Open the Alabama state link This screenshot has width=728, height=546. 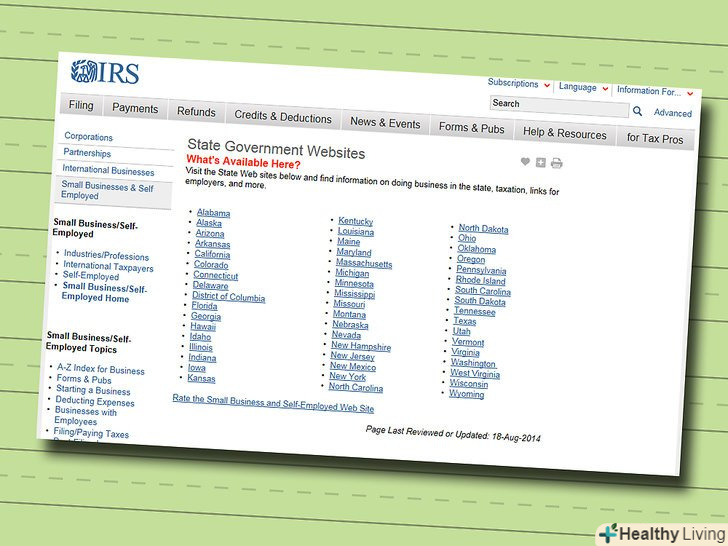coord(213,213)
